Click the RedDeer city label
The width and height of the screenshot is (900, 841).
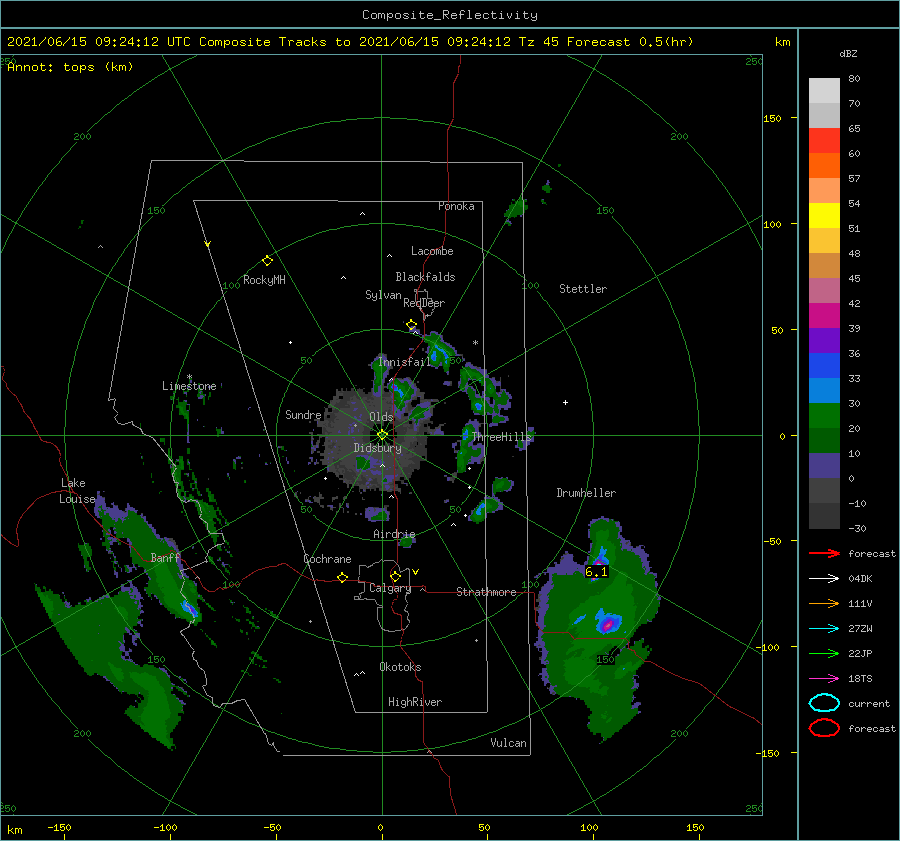(x=424, y=303)
